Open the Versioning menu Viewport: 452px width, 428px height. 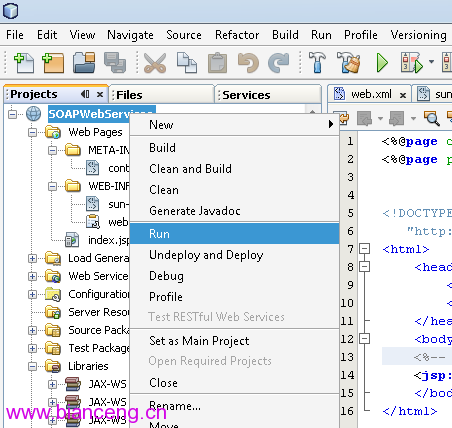click(419, 35)
